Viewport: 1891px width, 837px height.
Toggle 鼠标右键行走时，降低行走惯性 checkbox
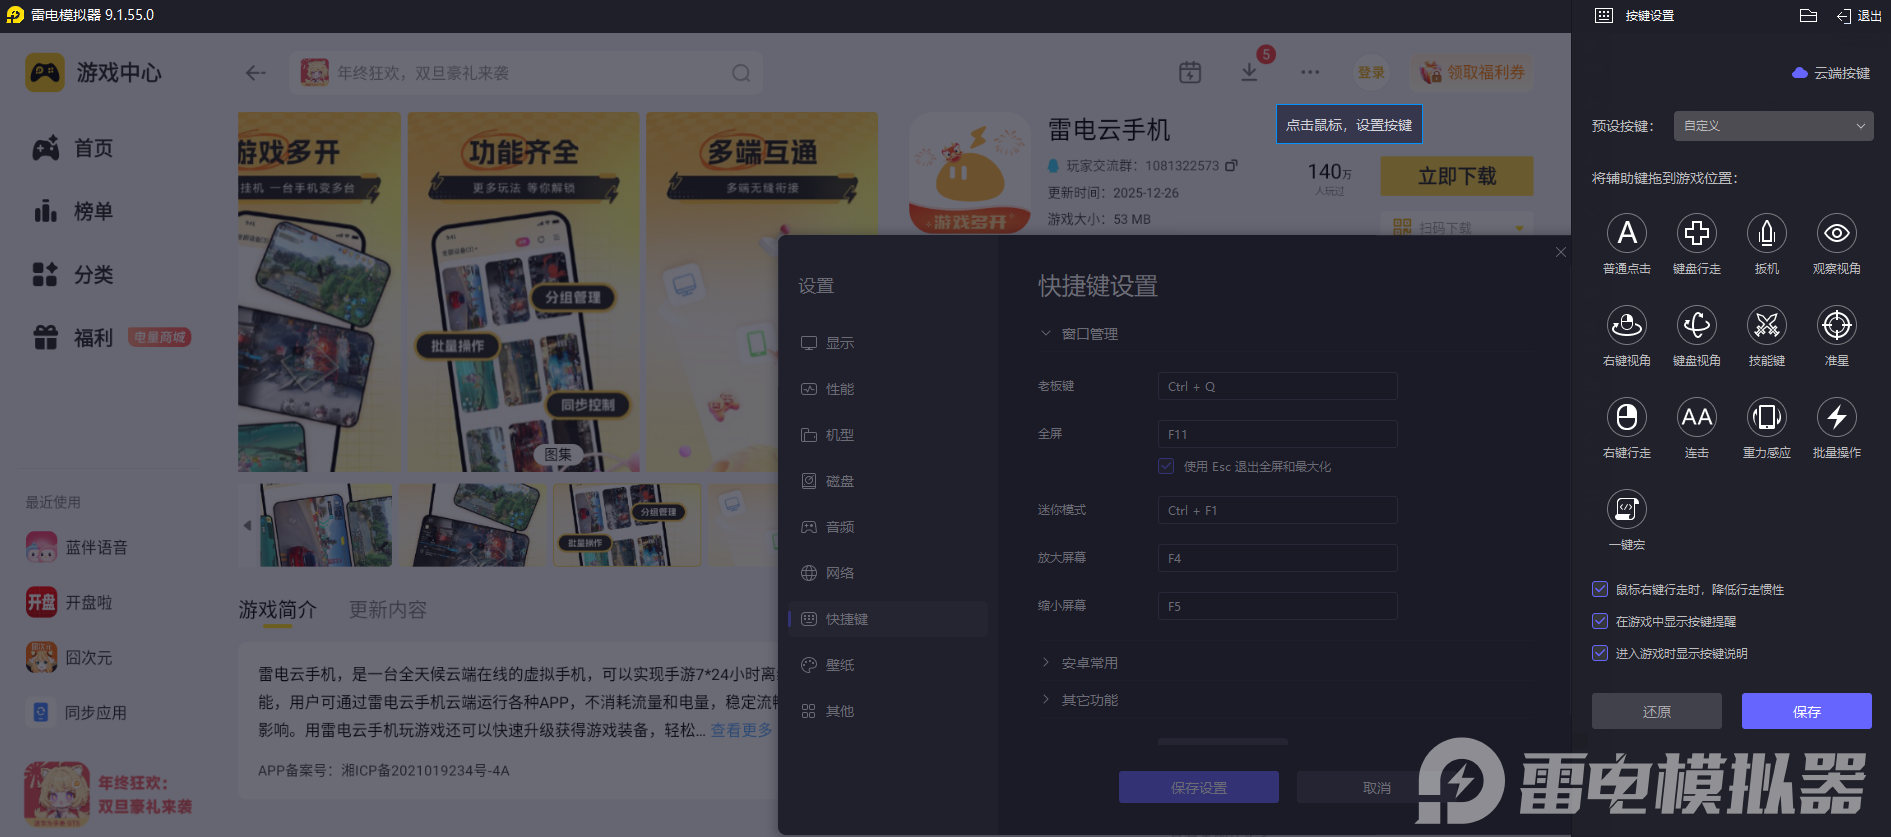pos(1600,589)
